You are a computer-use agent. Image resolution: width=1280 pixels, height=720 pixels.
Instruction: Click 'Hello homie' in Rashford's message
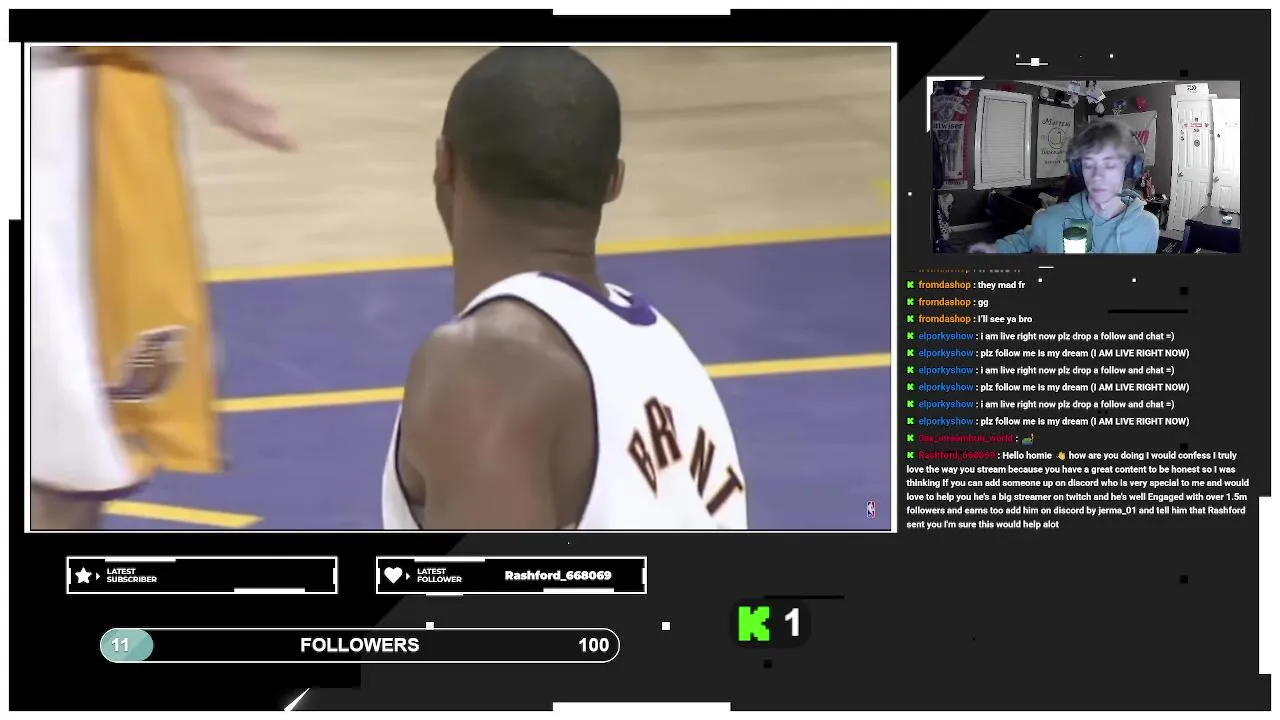(1027, 455)
